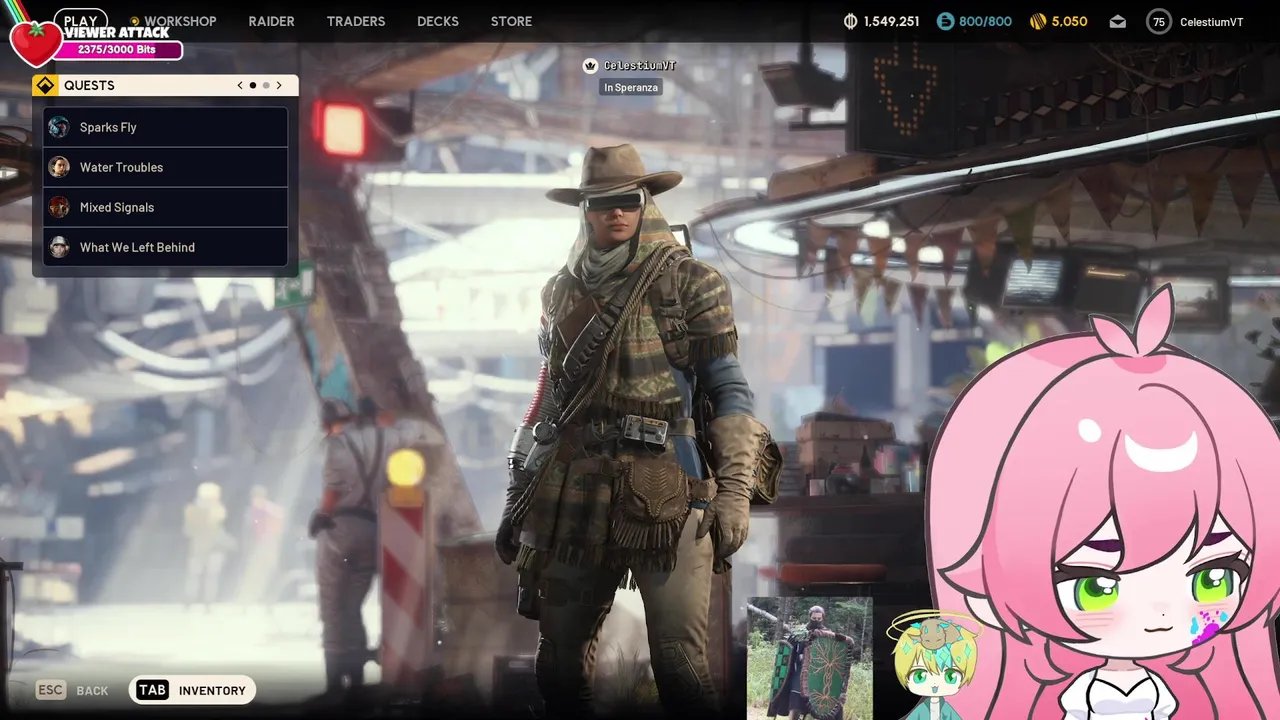This screenshot has height=720, width=1280.
Task: Click the yellow Quests diamond icon
Action: 45,85
